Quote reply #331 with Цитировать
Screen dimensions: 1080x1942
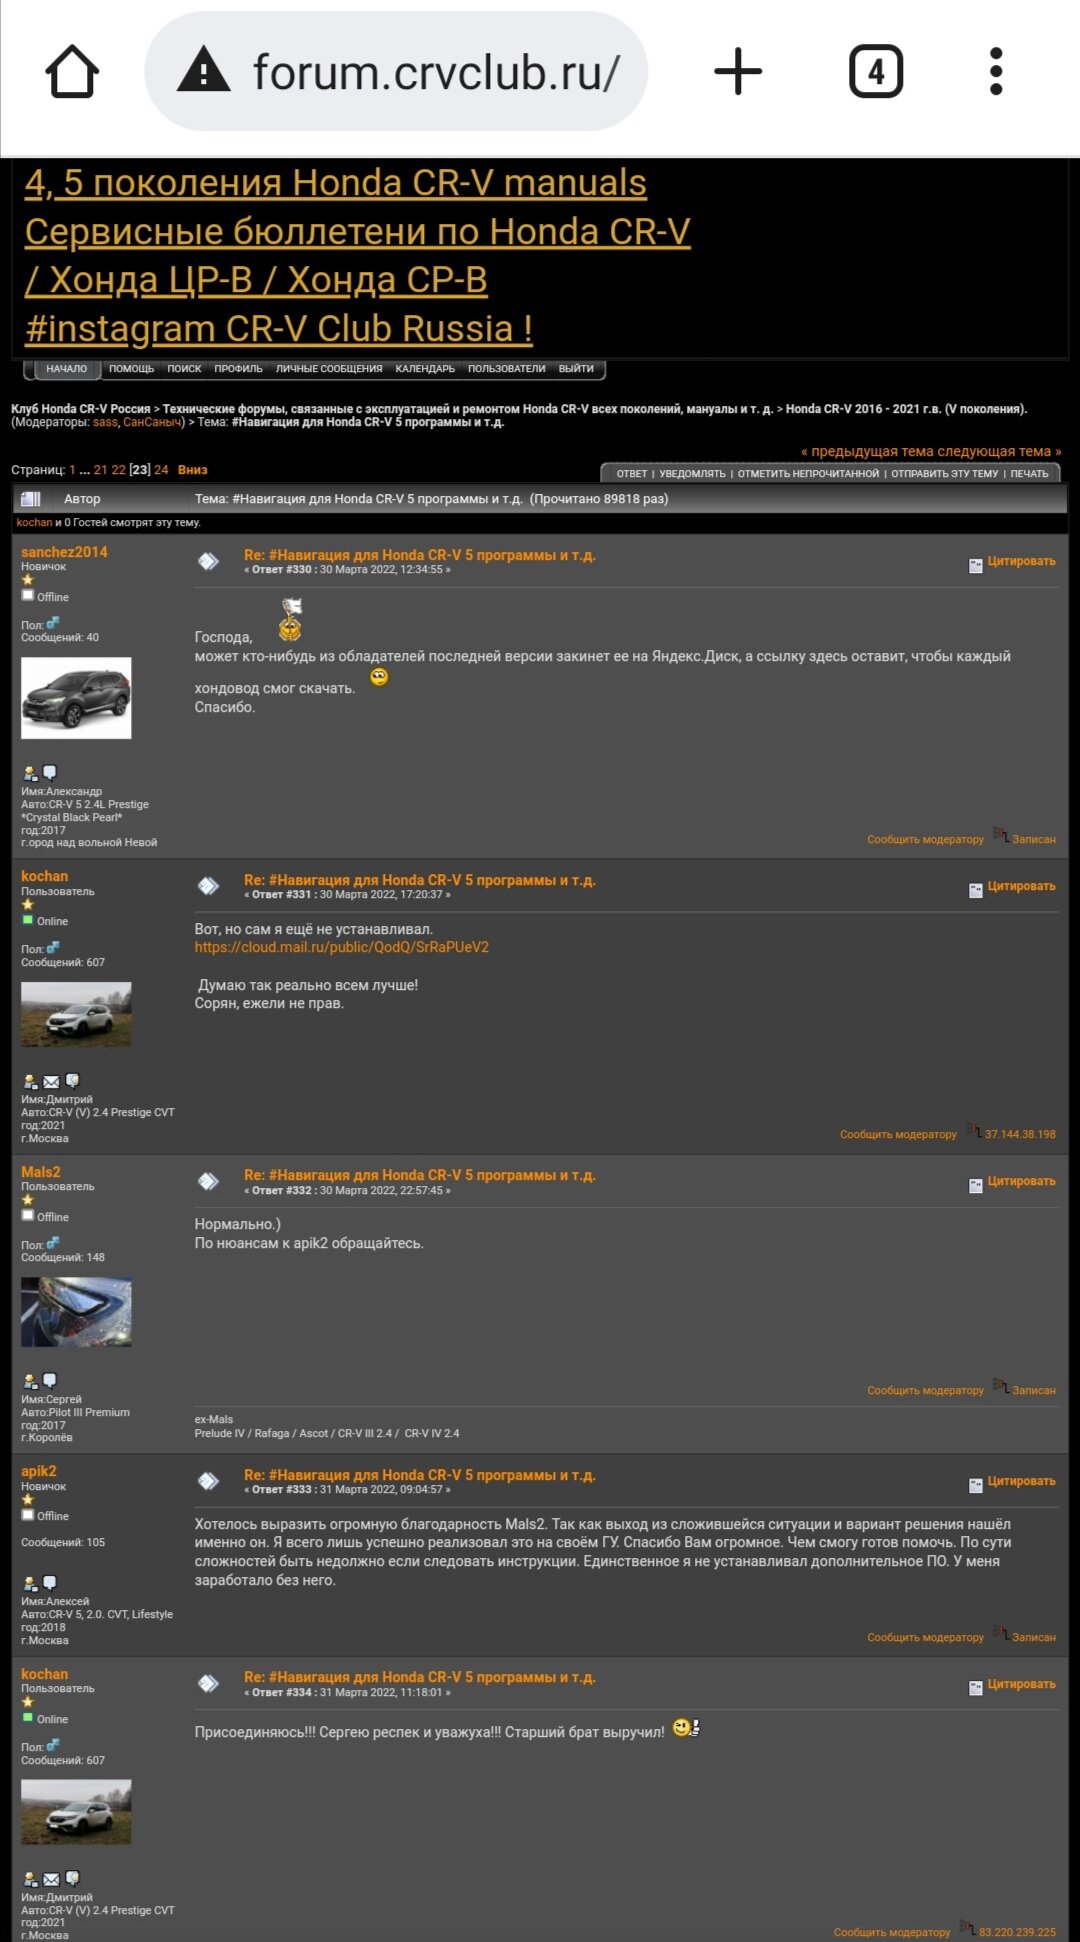[x=1021, y=887]
